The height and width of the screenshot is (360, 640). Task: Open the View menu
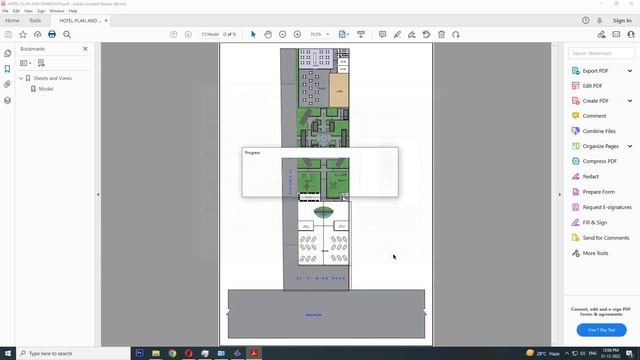pyautogui.click(x=28, y=11)
